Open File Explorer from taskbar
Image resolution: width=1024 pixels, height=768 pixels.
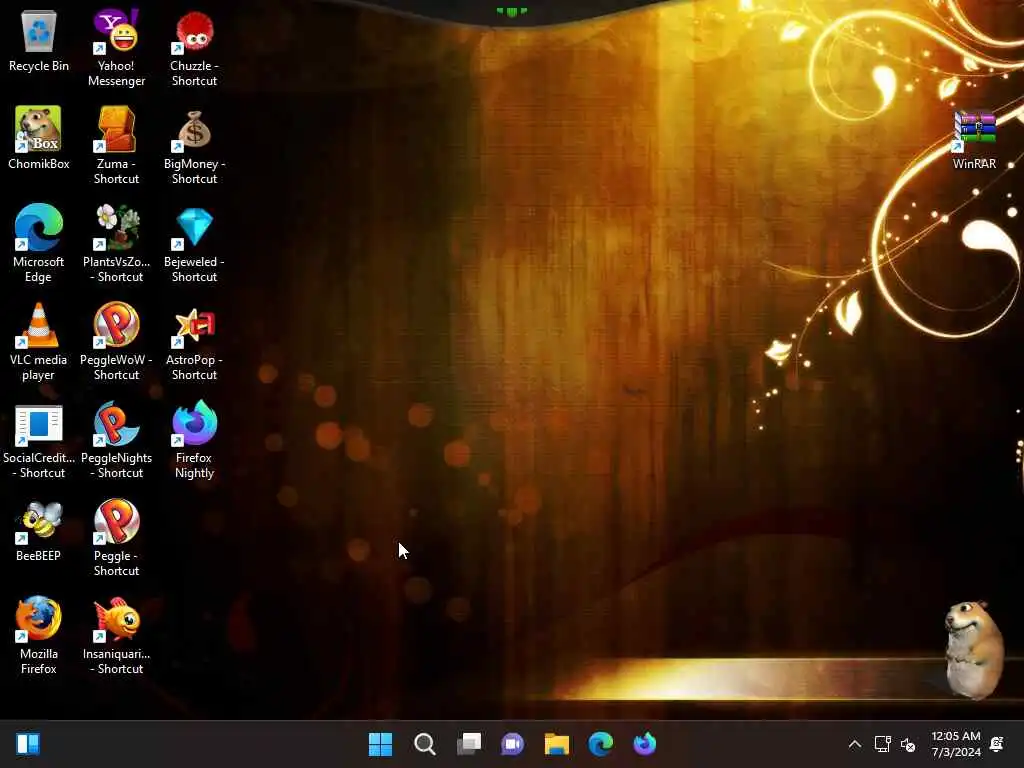tap(557, 744)
